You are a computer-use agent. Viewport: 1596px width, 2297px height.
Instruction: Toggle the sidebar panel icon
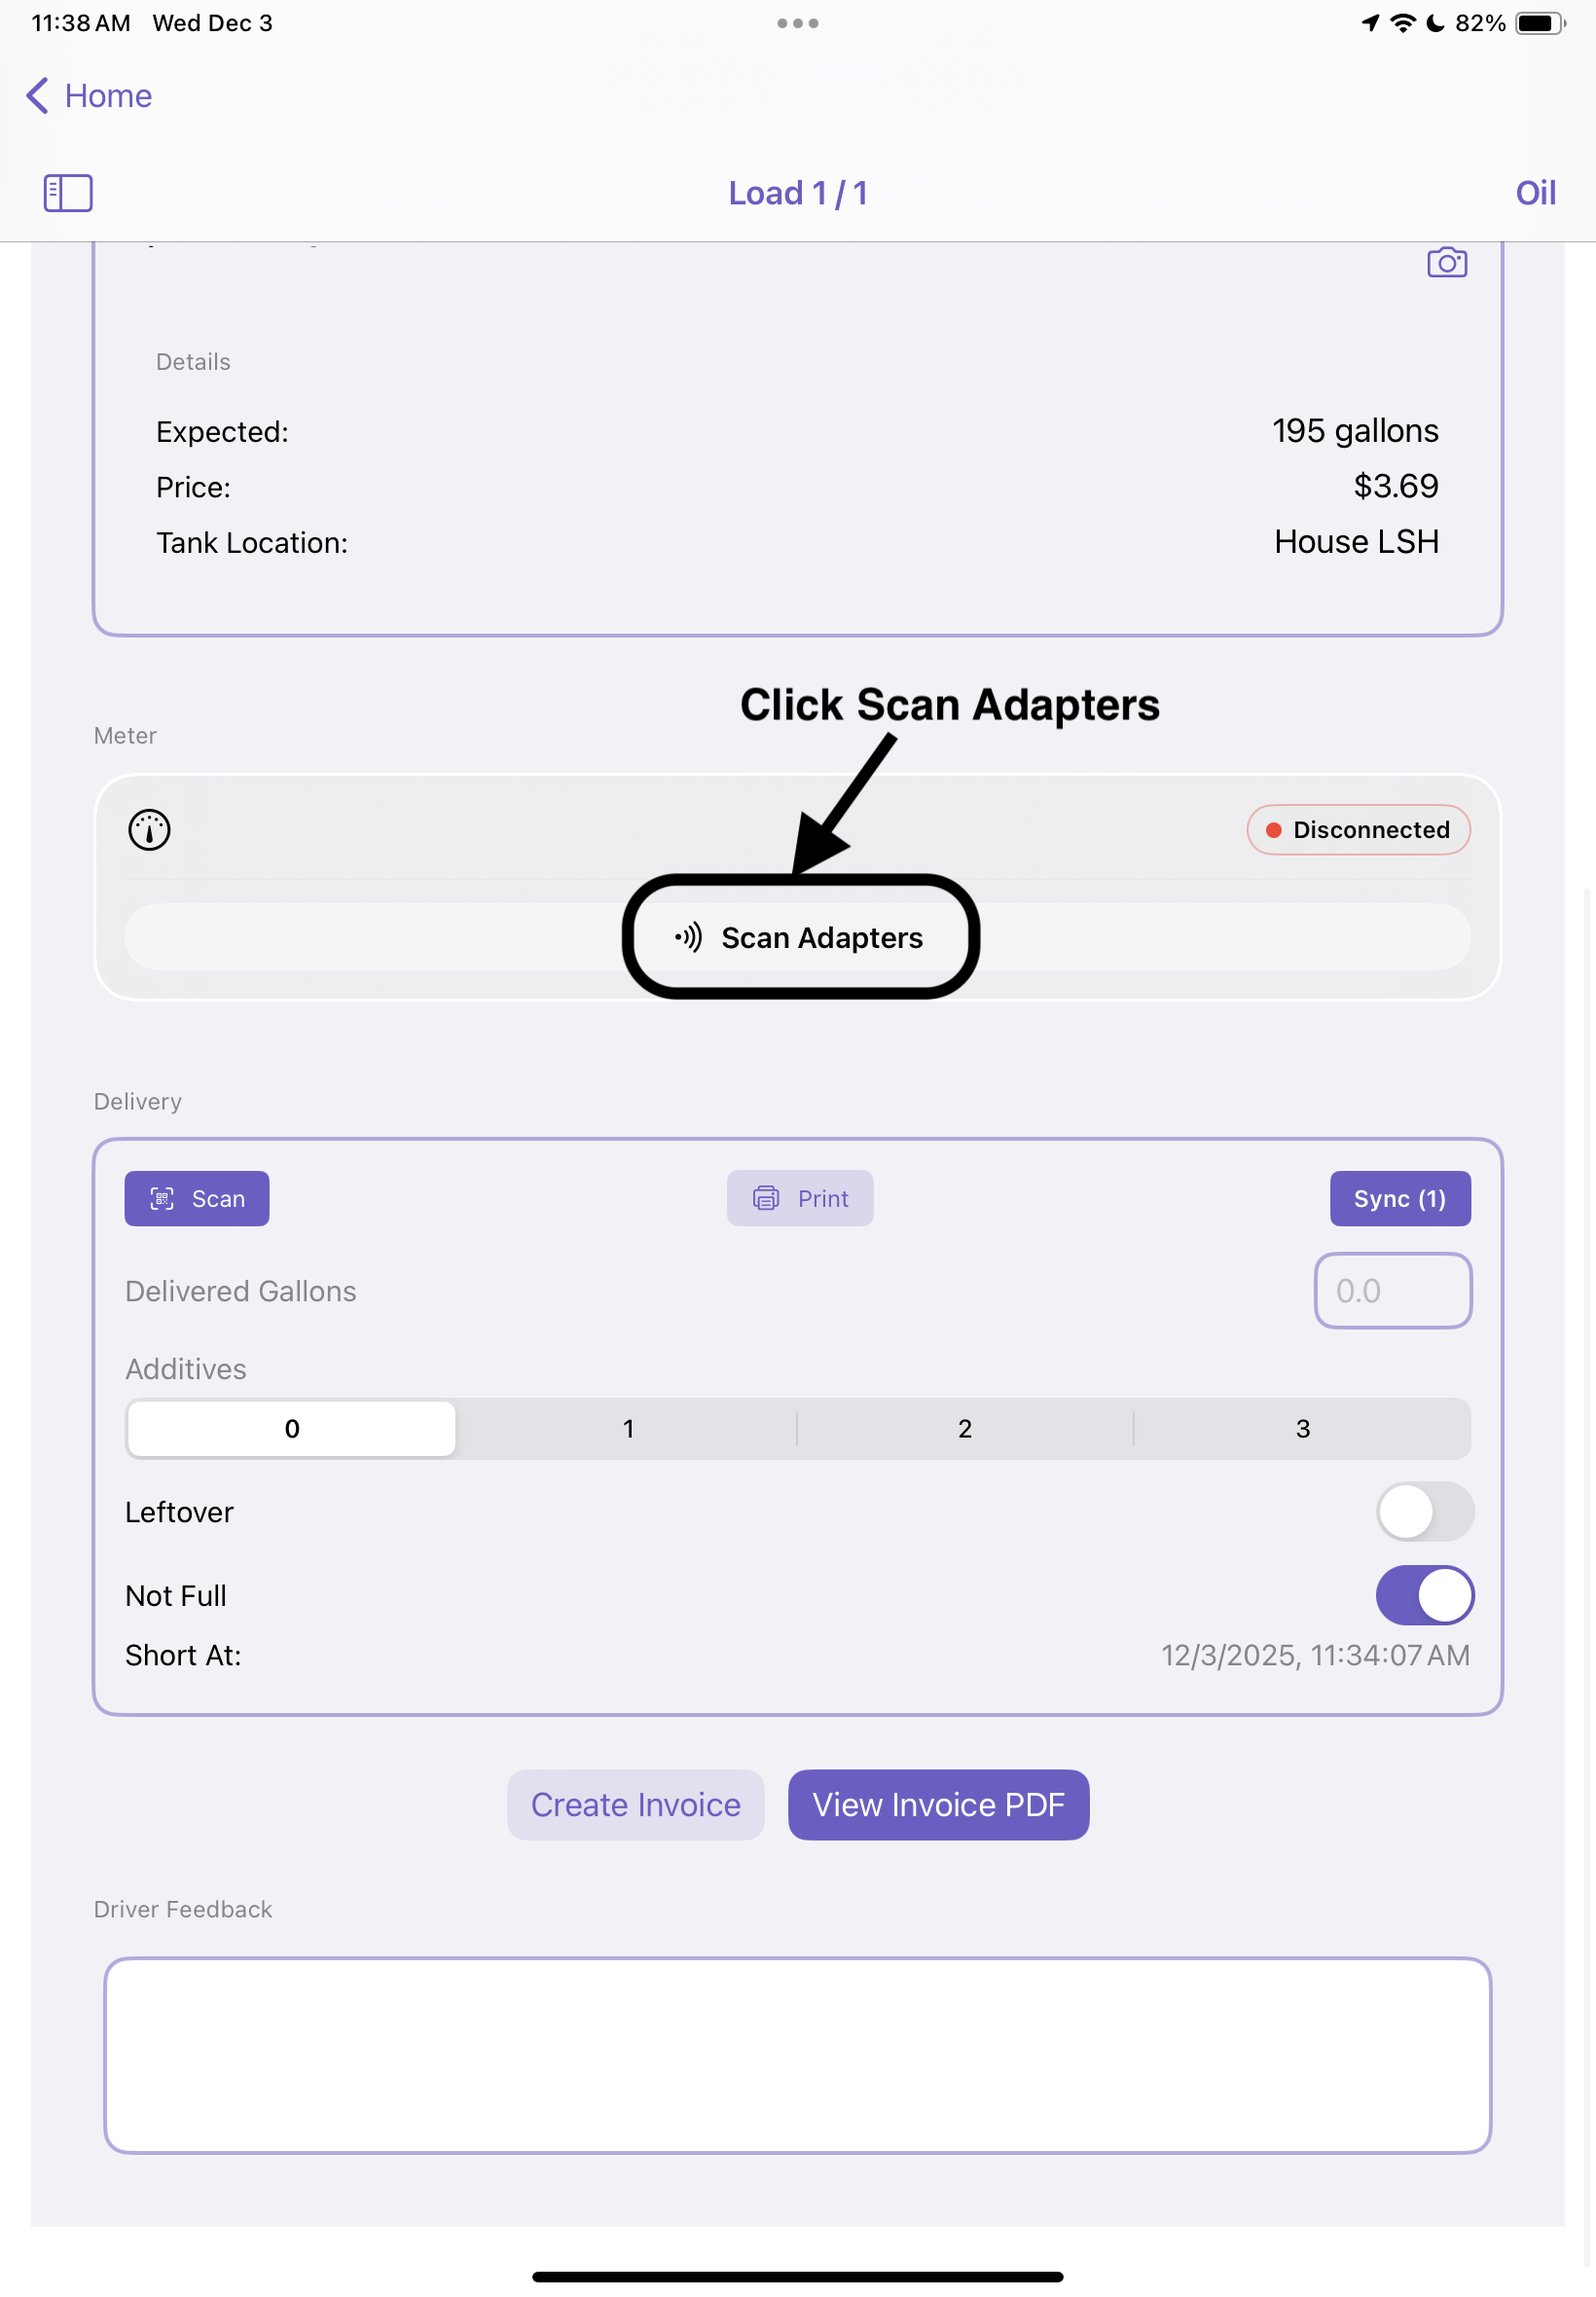[68, 193]
